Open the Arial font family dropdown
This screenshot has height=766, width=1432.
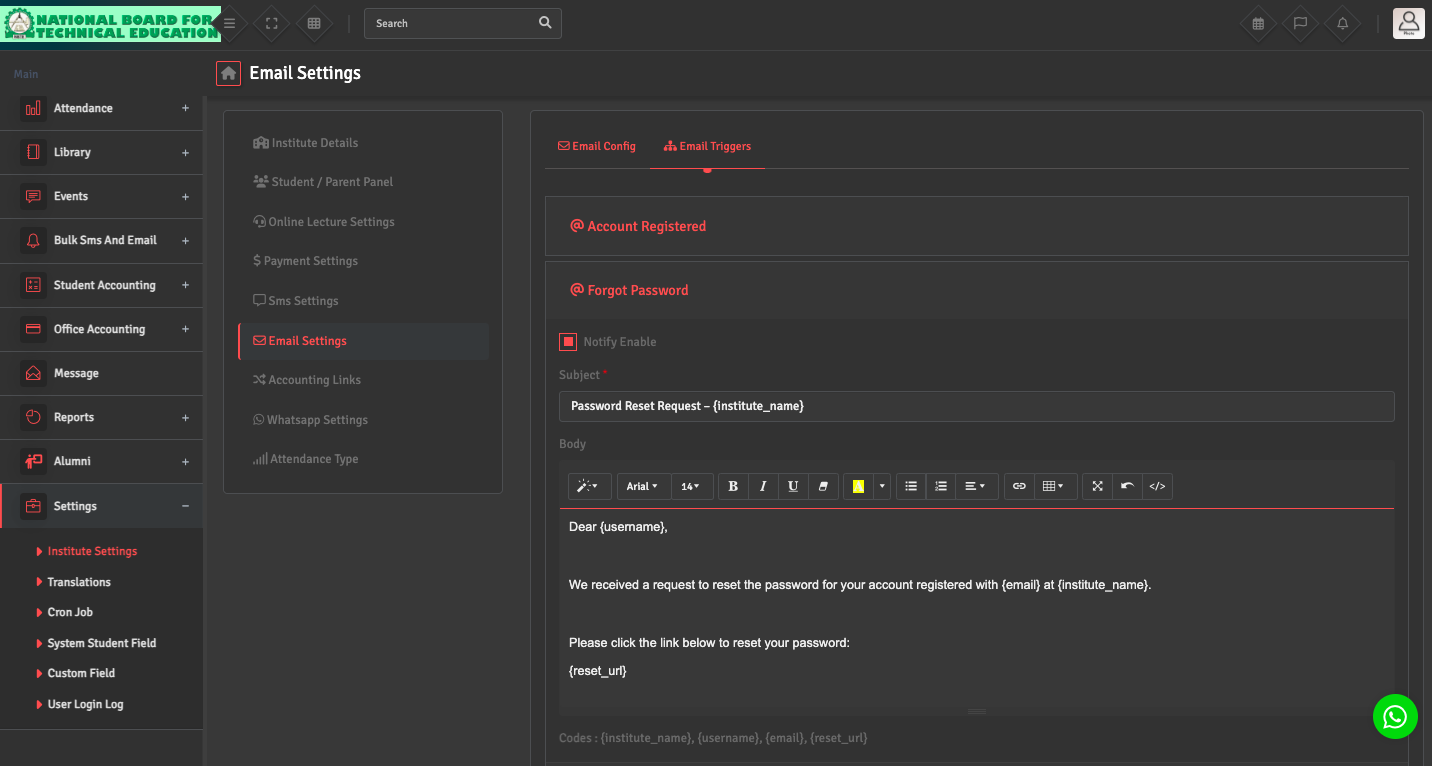click(x=642, y=486)
